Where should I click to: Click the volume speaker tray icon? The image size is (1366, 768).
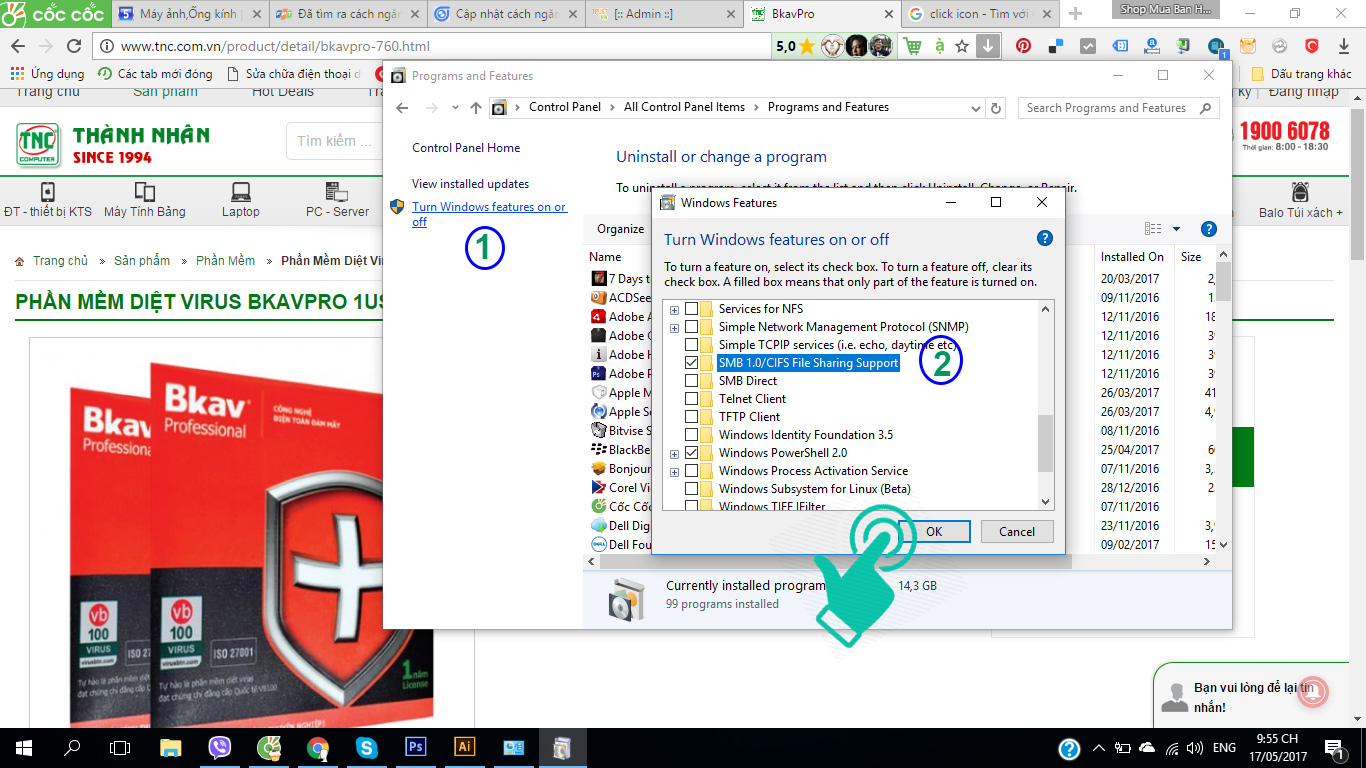pyautogui.click(x=1196, y=748)
